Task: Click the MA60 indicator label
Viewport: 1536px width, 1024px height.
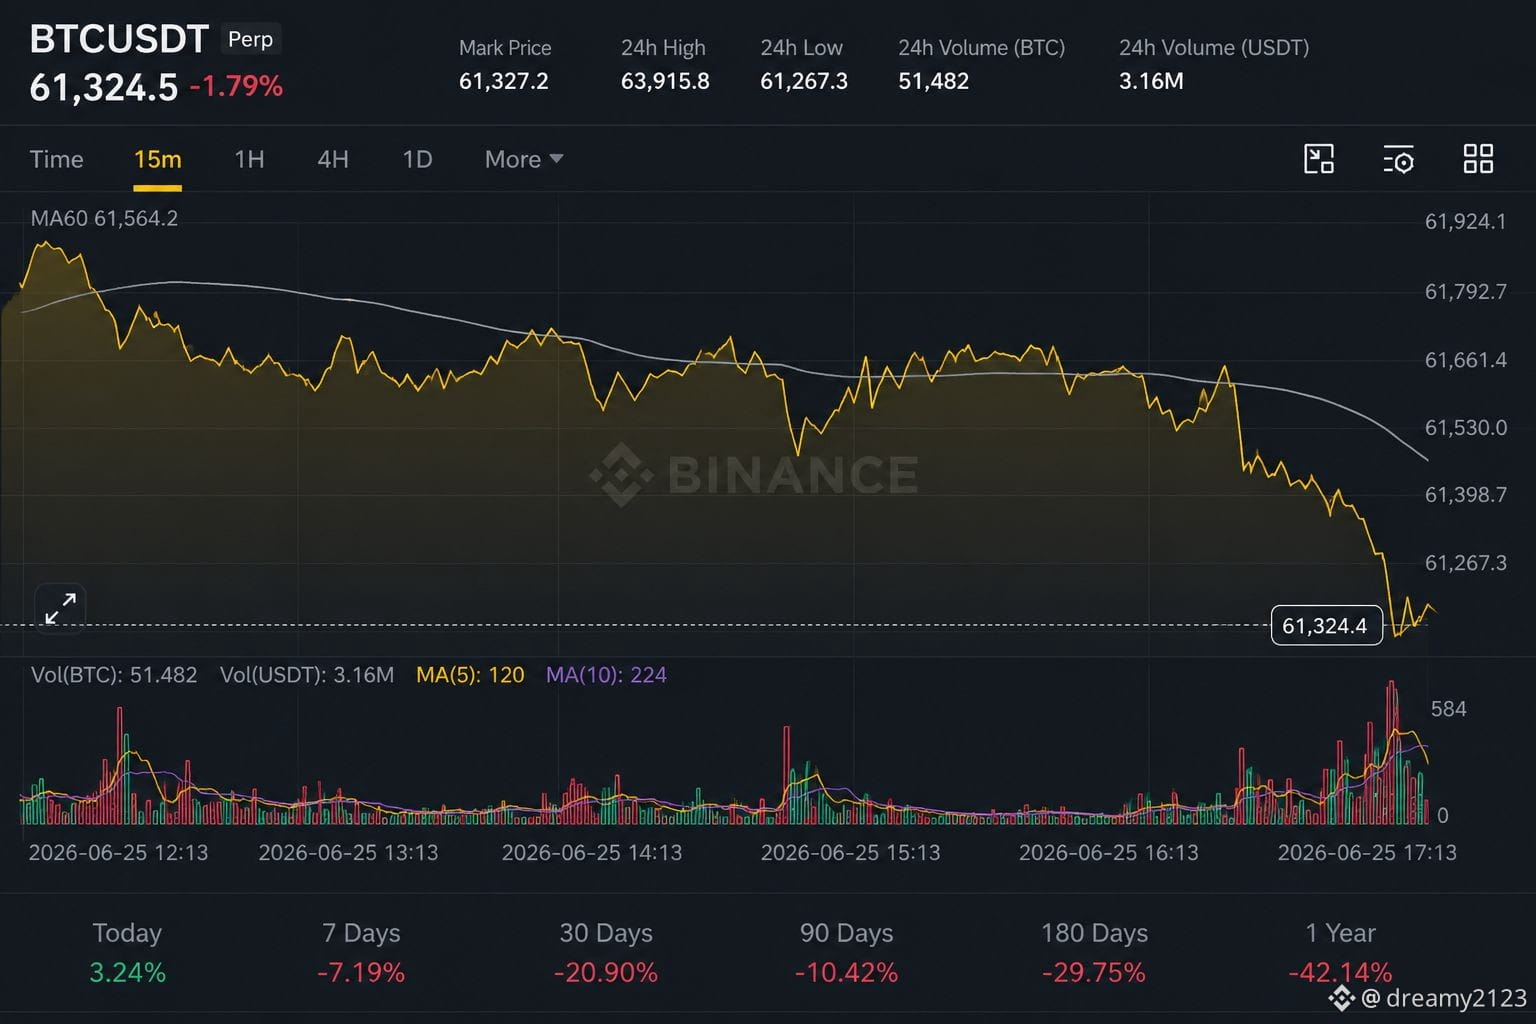Action: point(104,218)
